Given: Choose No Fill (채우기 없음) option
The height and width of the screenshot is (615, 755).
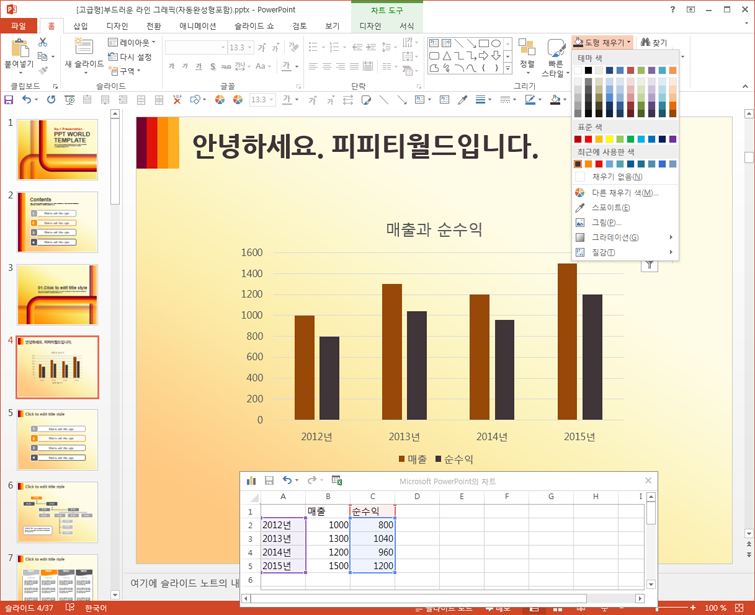Looking at the screenshot, I should (625, 177).
